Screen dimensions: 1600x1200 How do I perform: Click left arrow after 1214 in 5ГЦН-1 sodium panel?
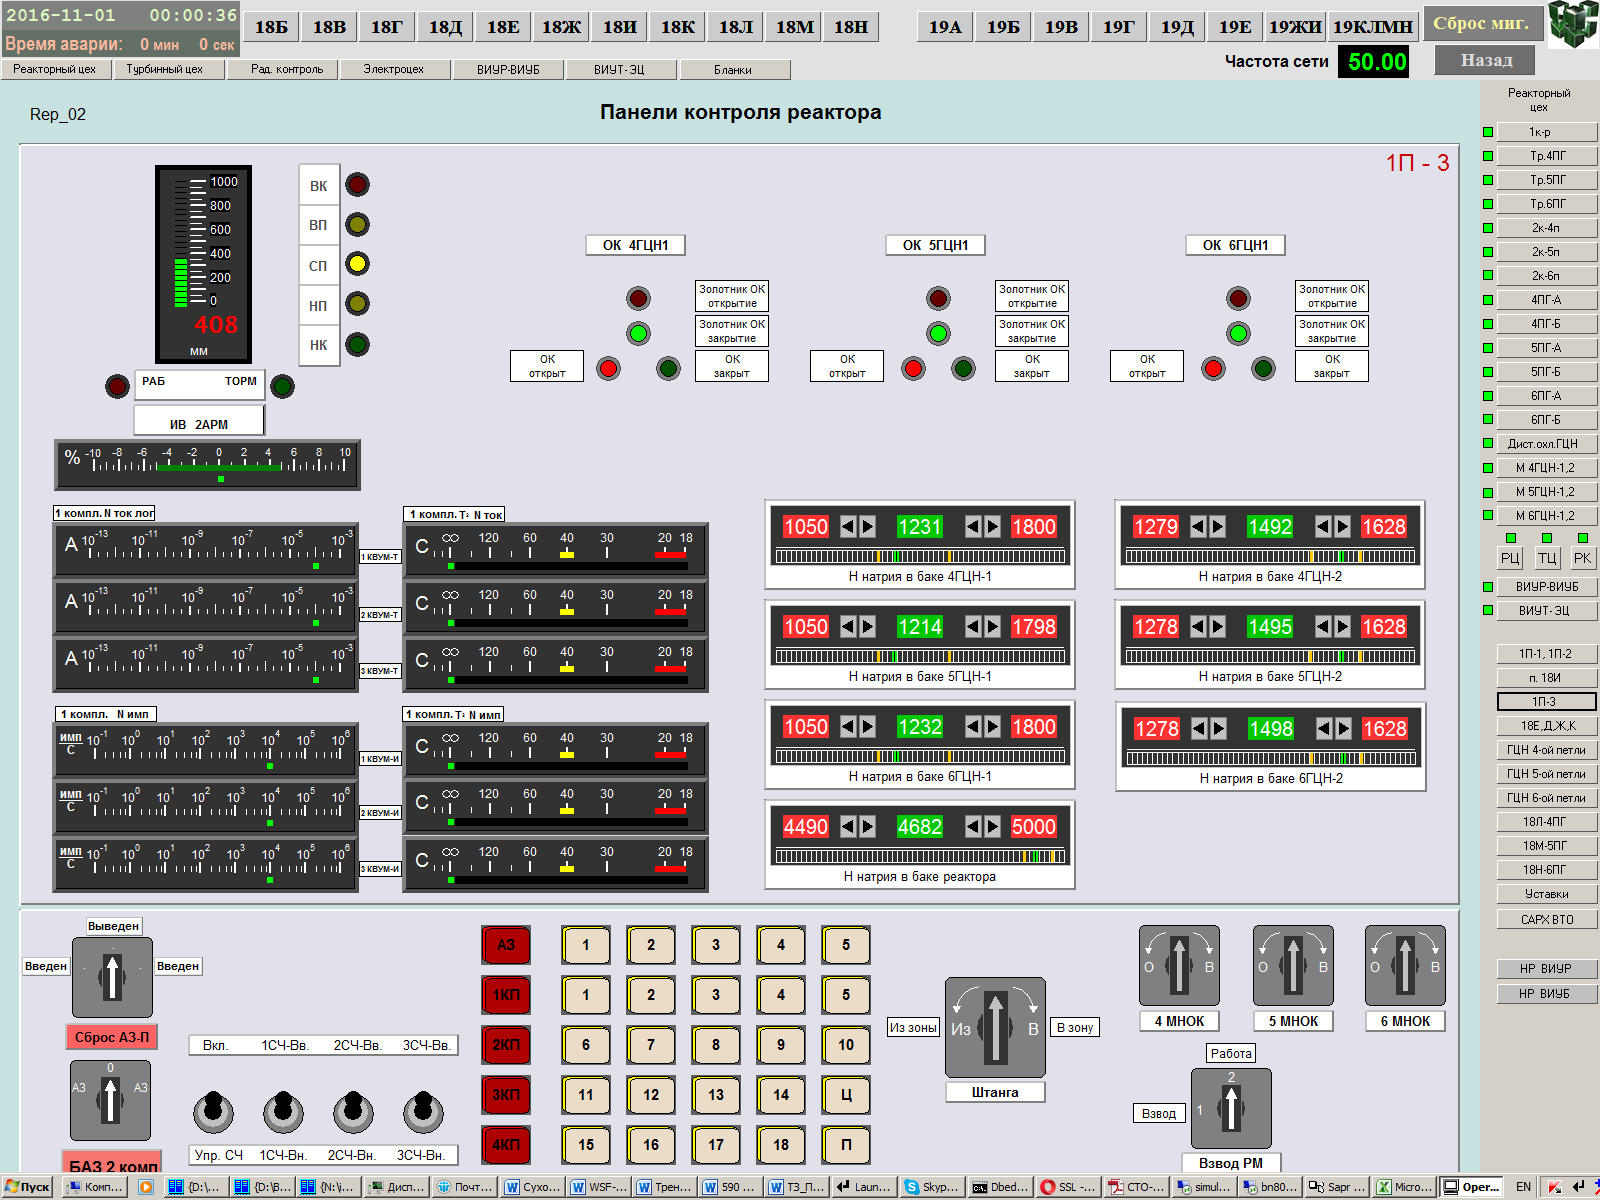[973, 626]
